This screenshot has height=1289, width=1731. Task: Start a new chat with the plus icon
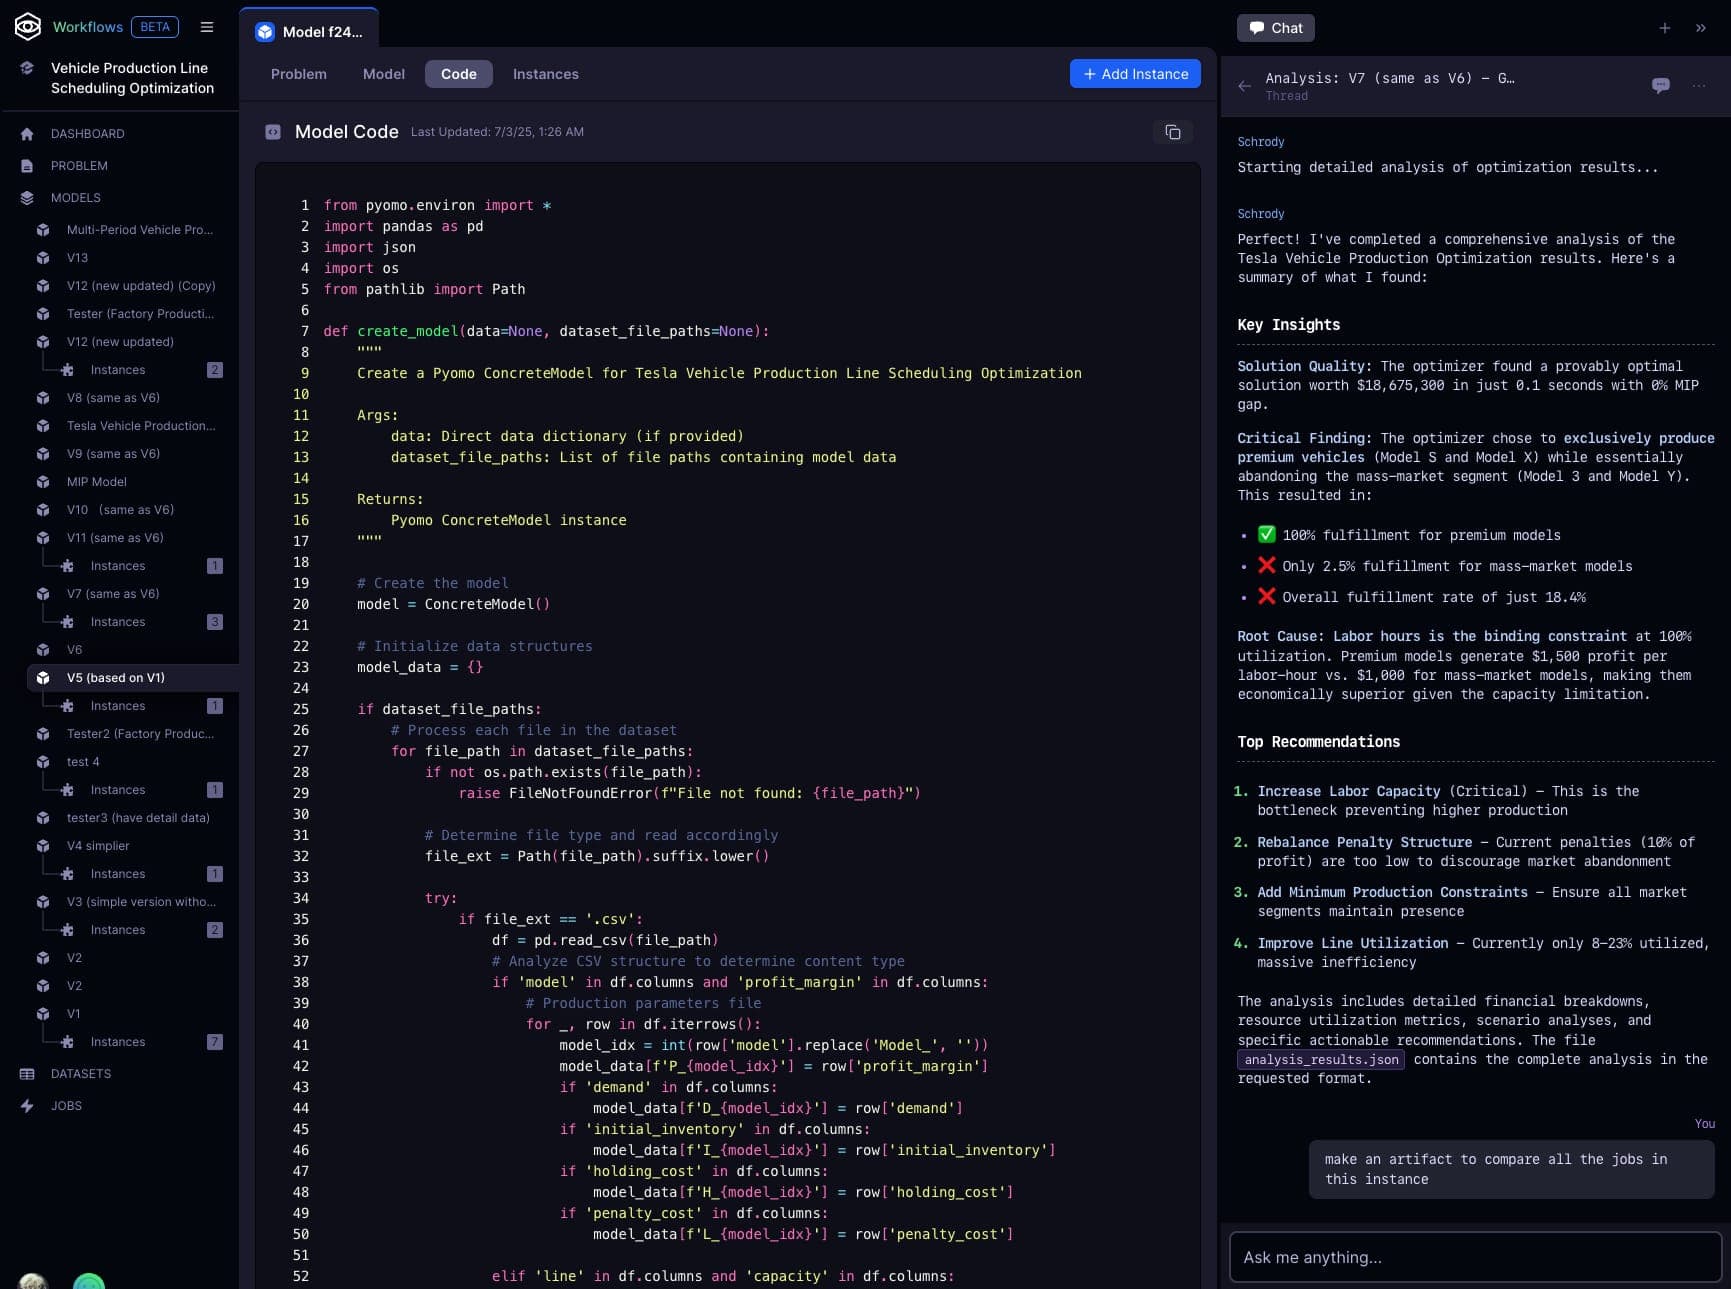[x=1664, y=27]
